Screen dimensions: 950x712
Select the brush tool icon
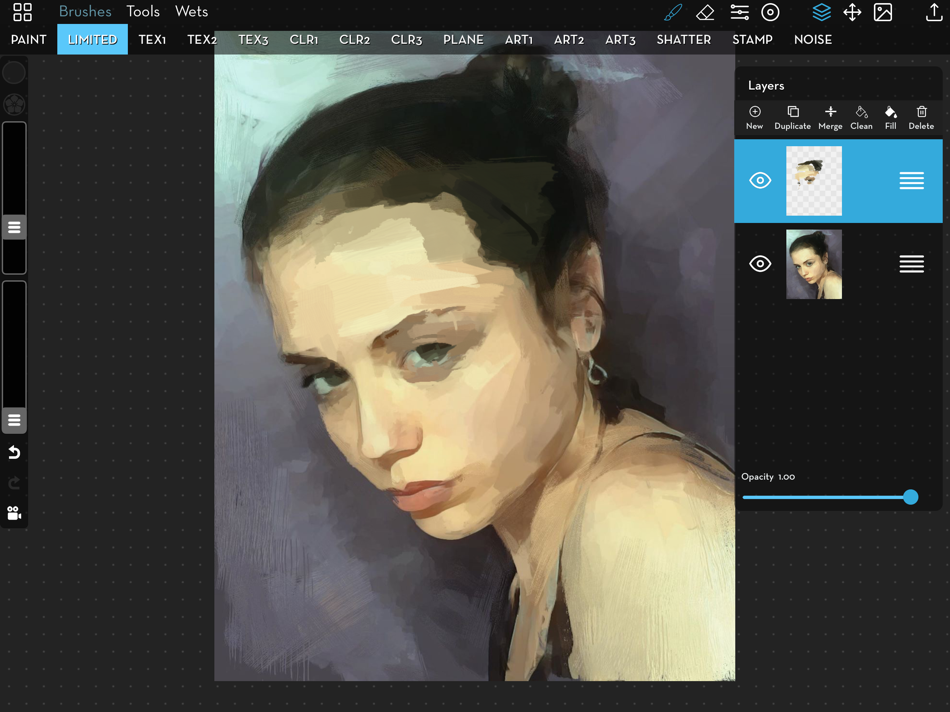[673, 13]
